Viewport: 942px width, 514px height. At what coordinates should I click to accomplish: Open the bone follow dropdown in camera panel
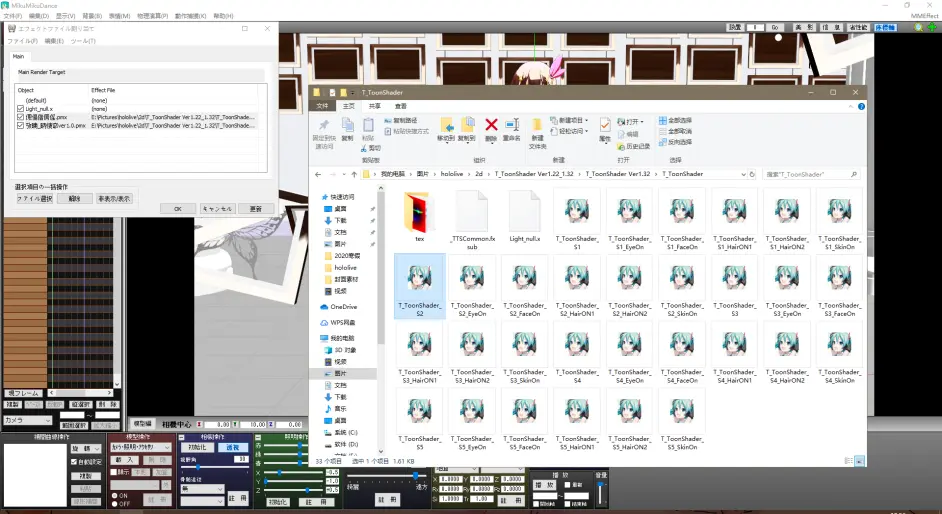[202, 489]
